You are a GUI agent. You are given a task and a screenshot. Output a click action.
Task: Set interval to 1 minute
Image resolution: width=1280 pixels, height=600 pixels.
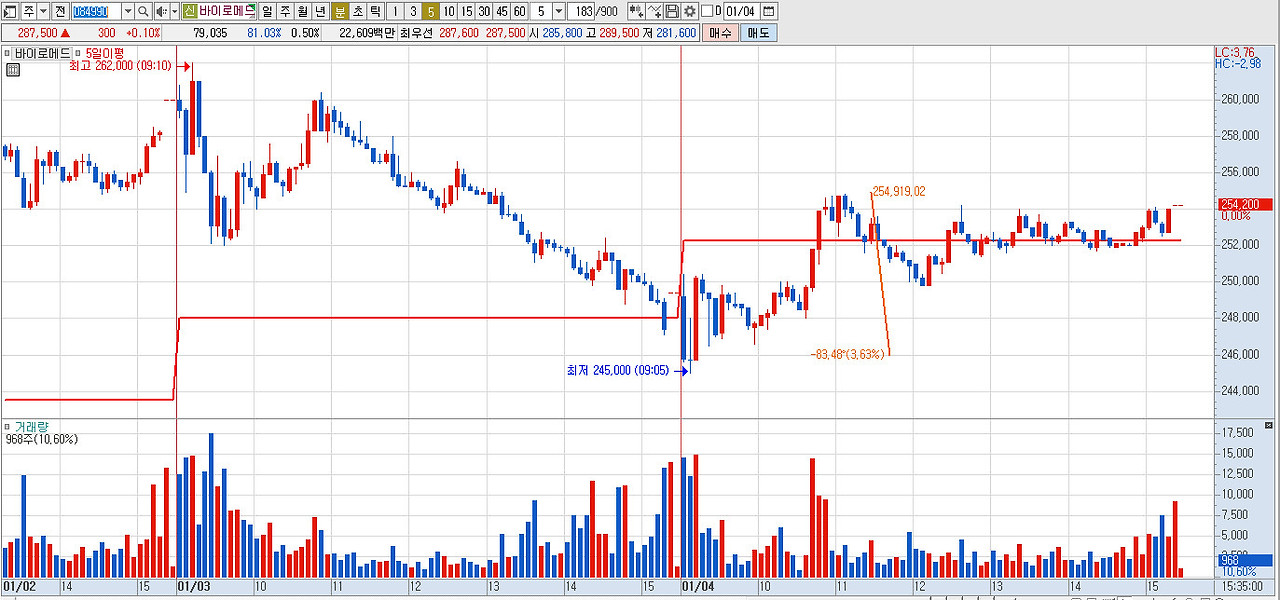point(395,11)
